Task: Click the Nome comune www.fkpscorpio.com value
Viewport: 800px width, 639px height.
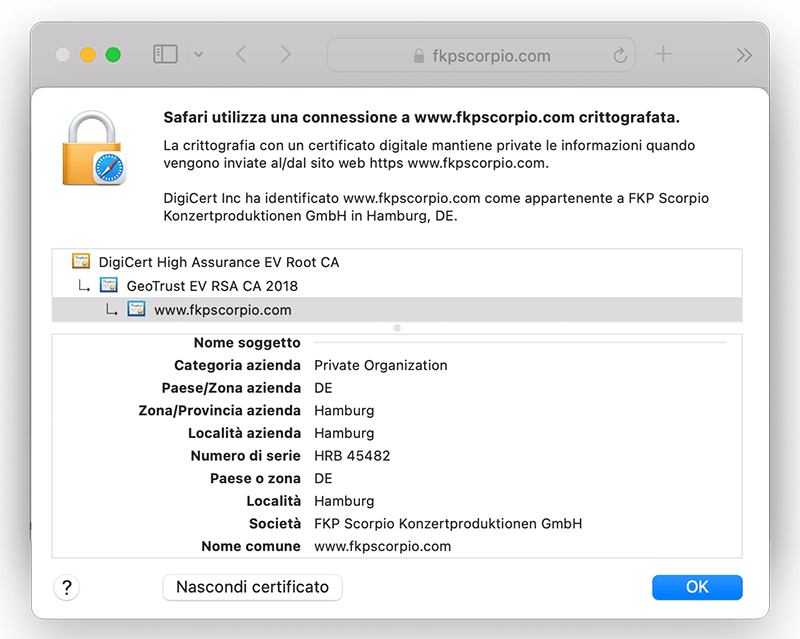Action: coord(383,547)
